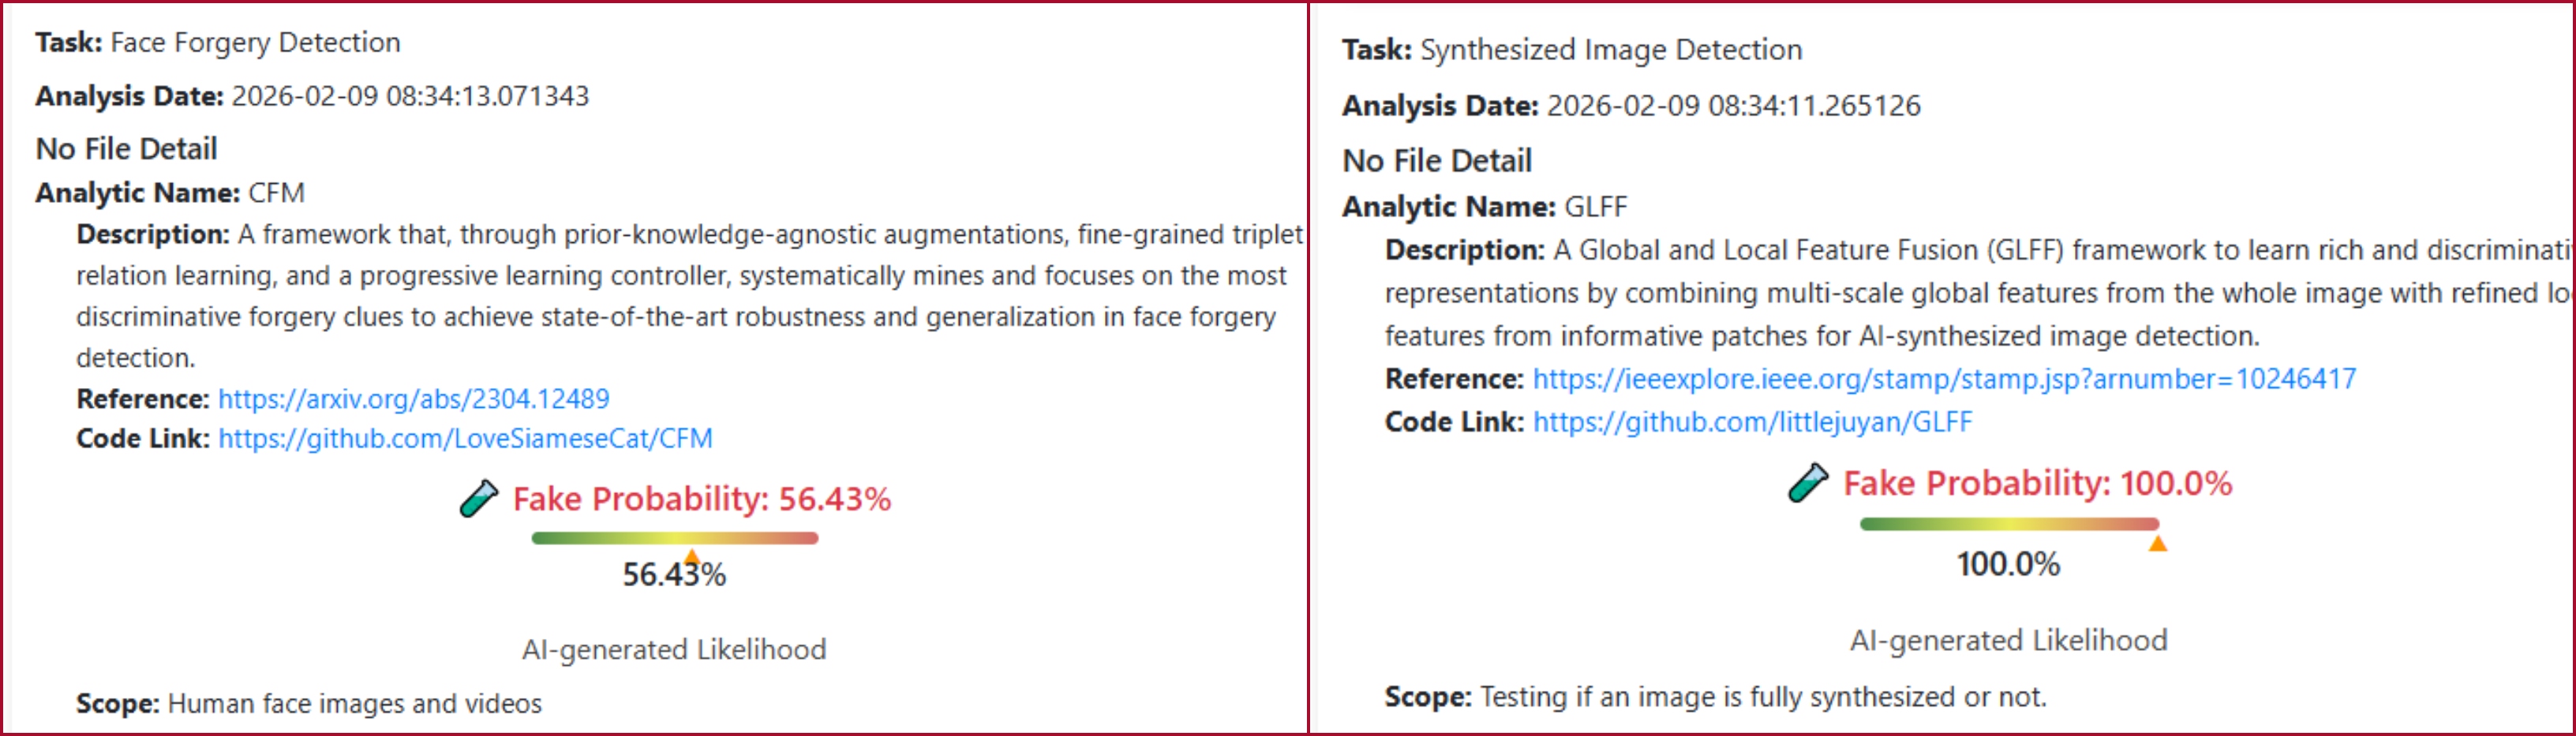This screenshot has height=736, width=2576.
Task: Click the GLFF analysis date 08:34:11.265126
Action: pos(1733,106)
